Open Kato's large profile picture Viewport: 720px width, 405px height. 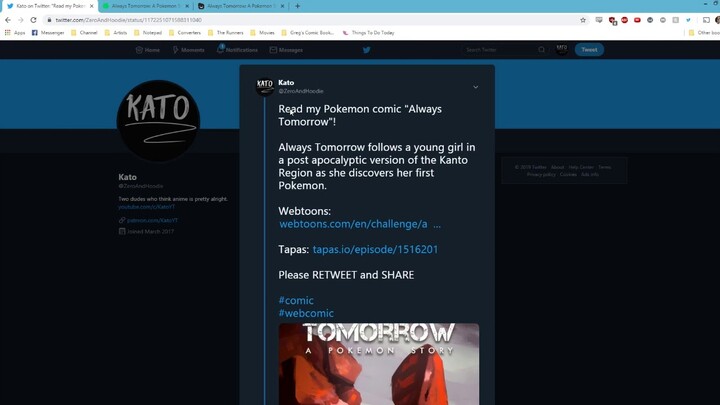coord(158,121)
